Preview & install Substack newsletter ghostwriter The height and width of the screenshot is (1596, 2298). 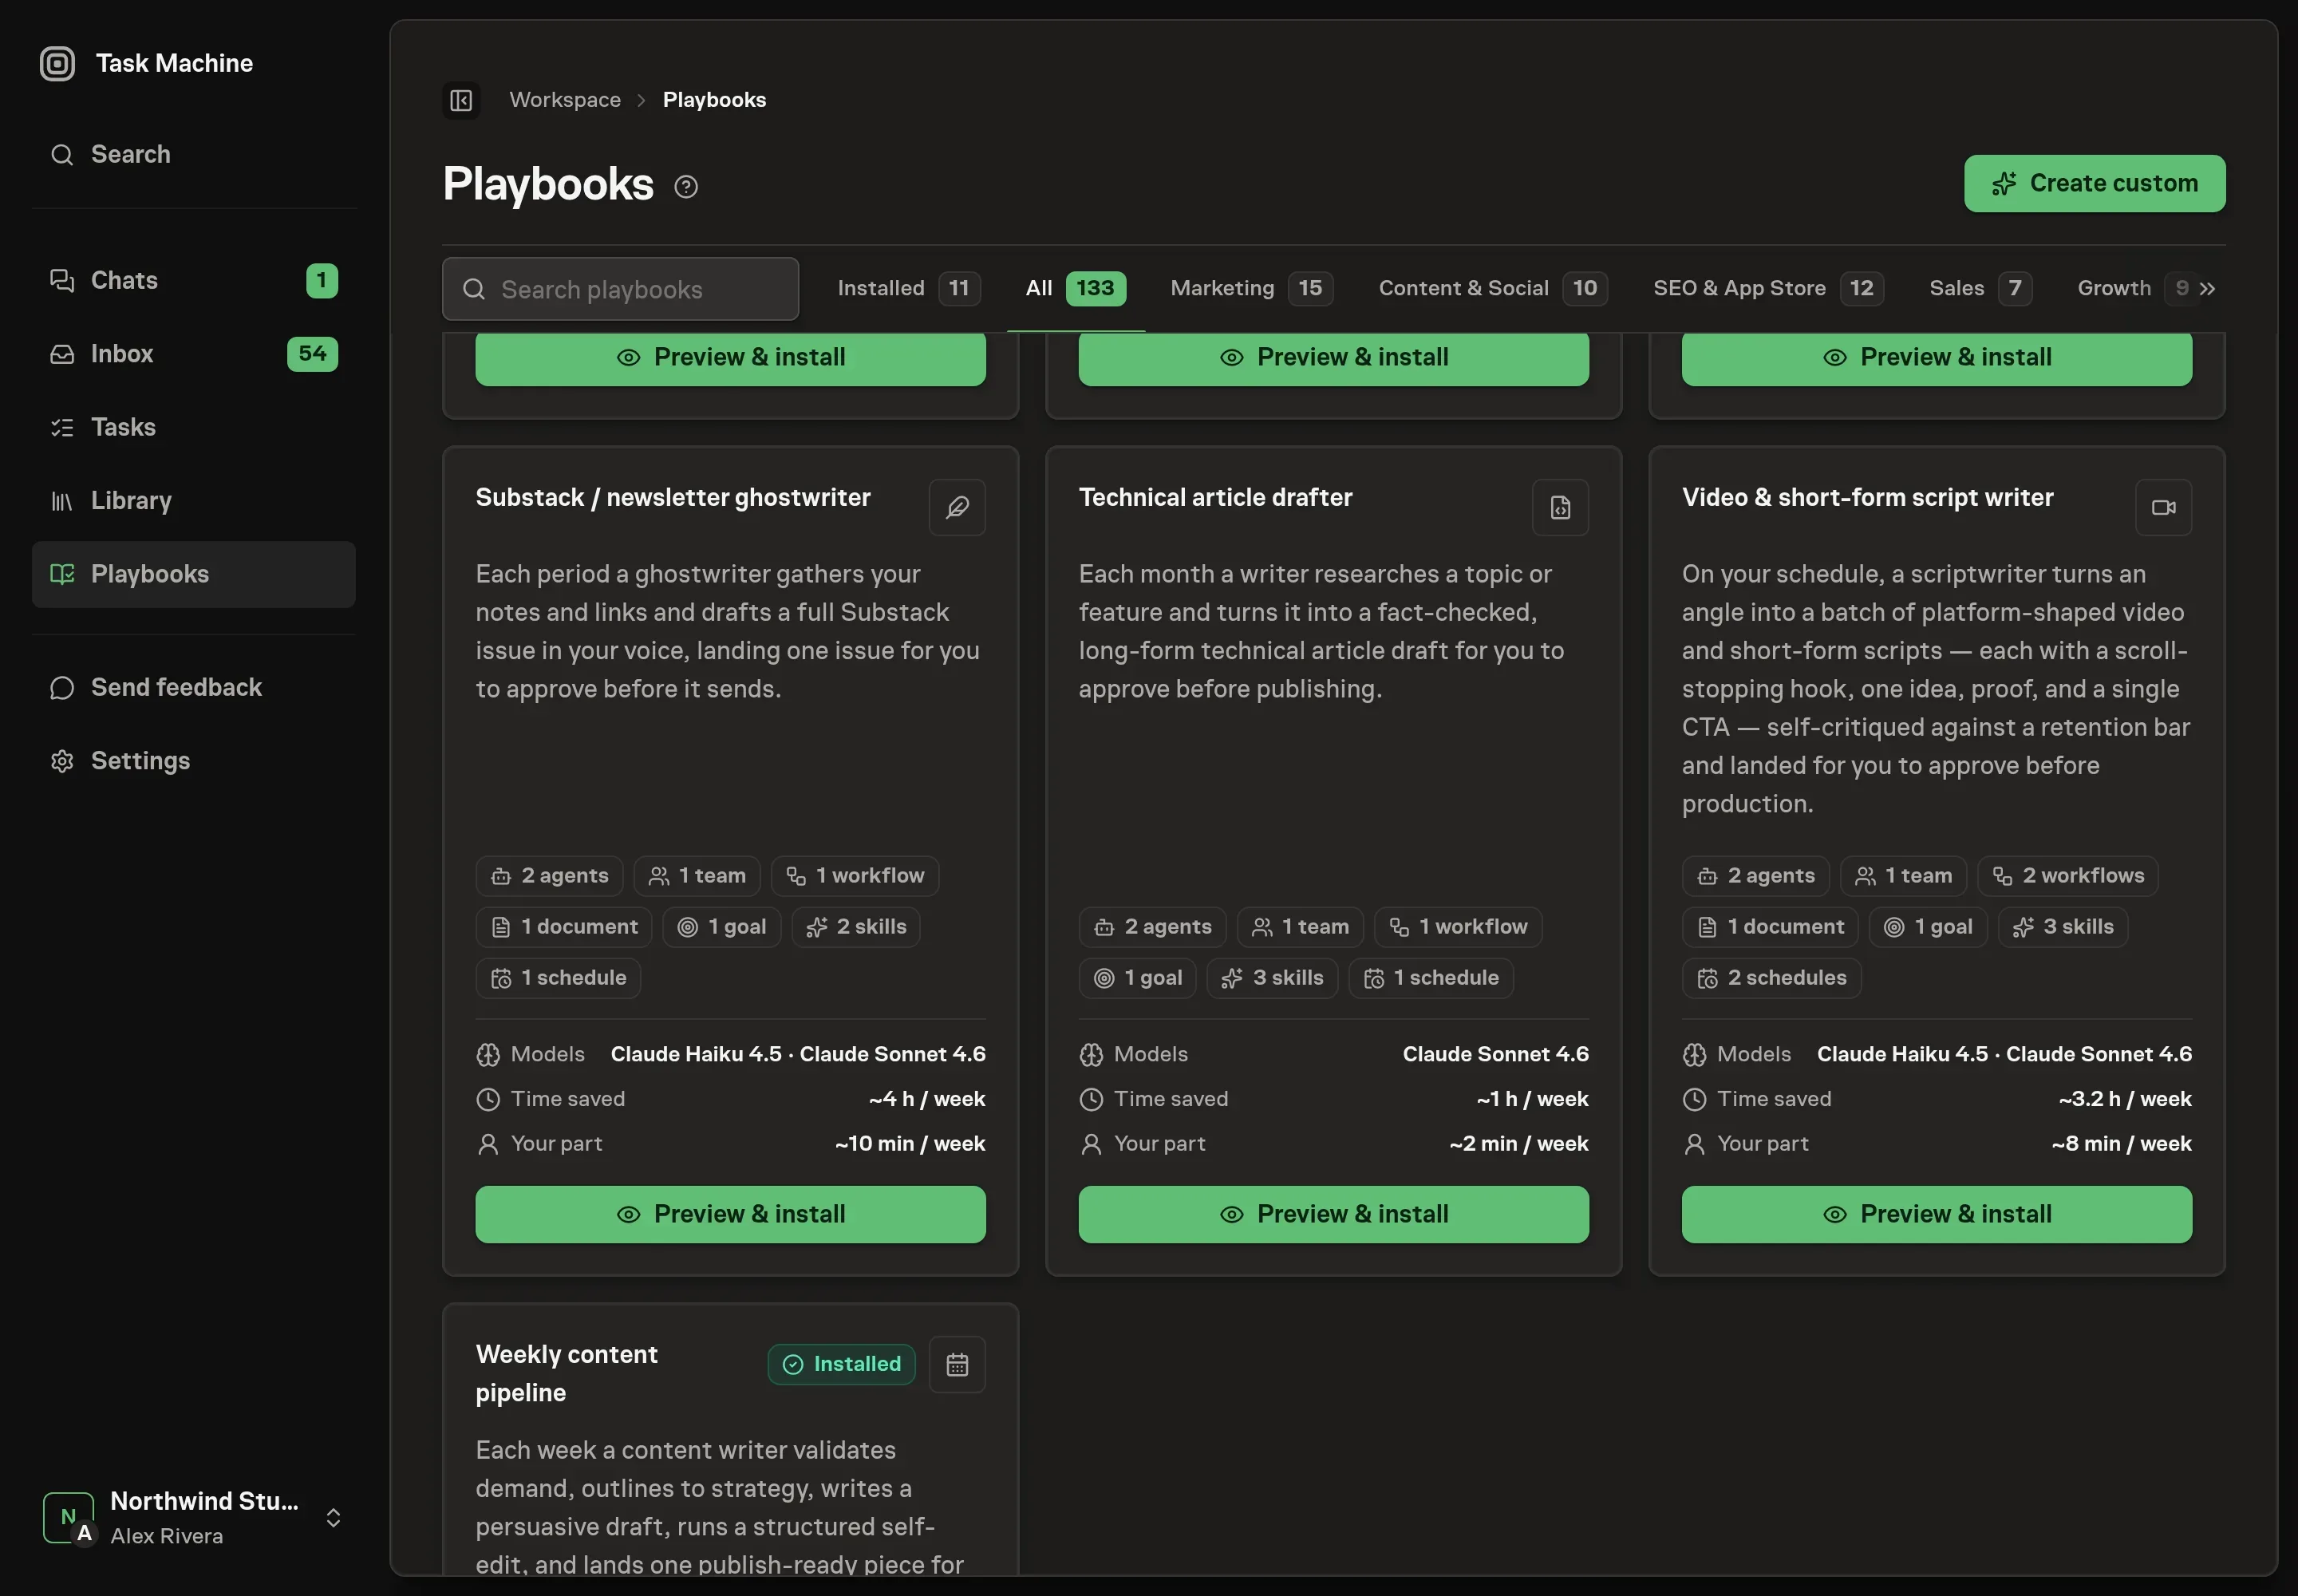pos(730,1214)
